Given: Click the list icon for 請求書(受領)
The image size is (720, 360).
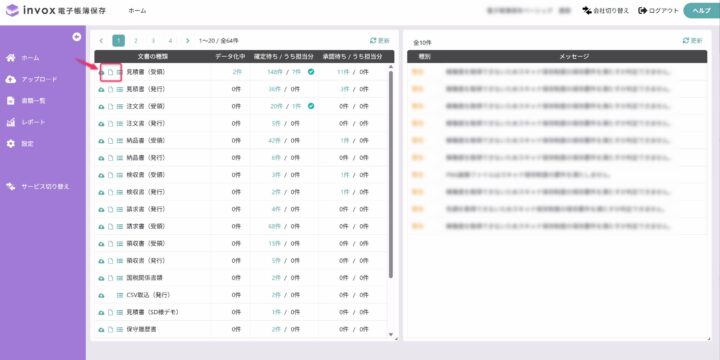Looking at the screenshot, I should (x=120, y=227).
